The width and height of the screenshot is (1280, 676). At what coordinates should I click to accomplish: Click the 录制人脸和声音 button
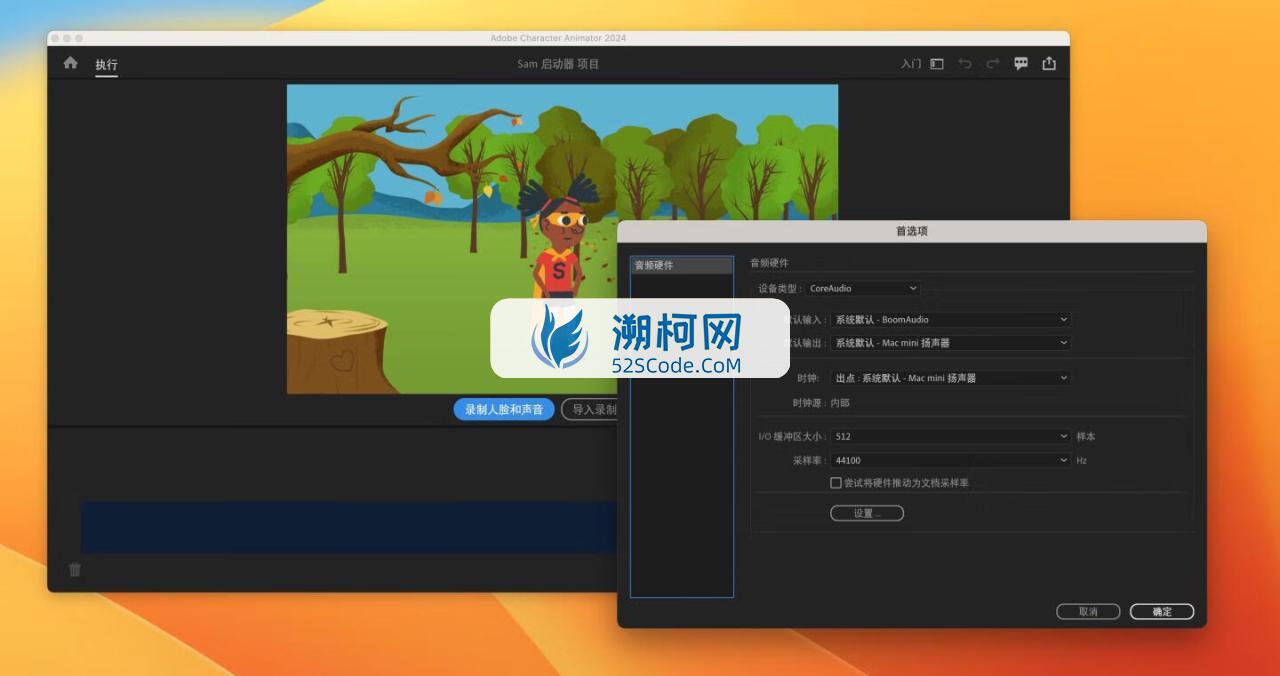(504, 410)
